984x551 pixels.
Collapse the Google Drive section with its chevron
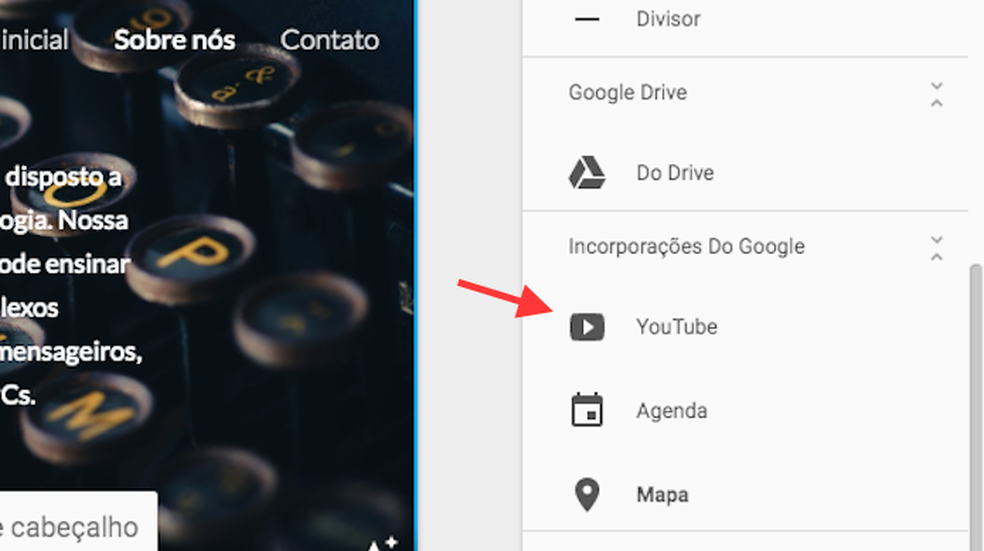[x=936, y=94]
